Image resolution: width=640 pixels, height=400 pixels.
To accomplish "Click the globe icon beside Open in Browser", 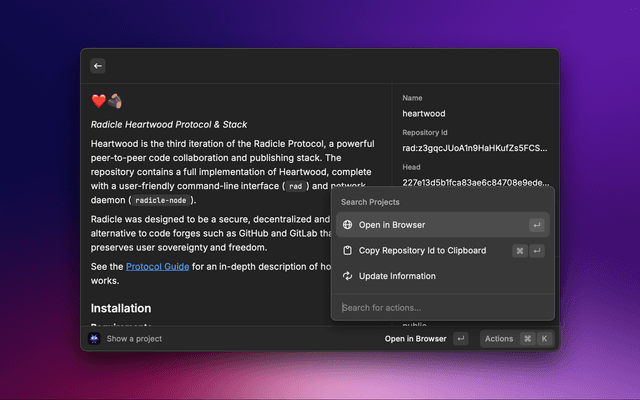I will pos(347,225).
